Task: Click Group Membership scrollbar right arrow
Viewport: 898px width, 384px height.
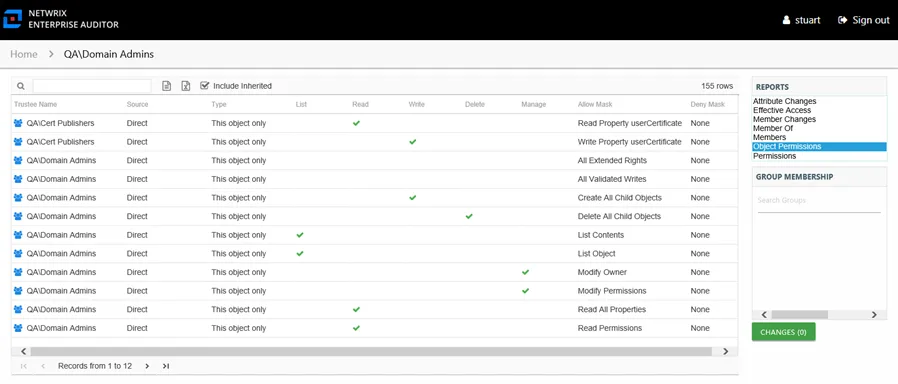Action: point(874,315)
